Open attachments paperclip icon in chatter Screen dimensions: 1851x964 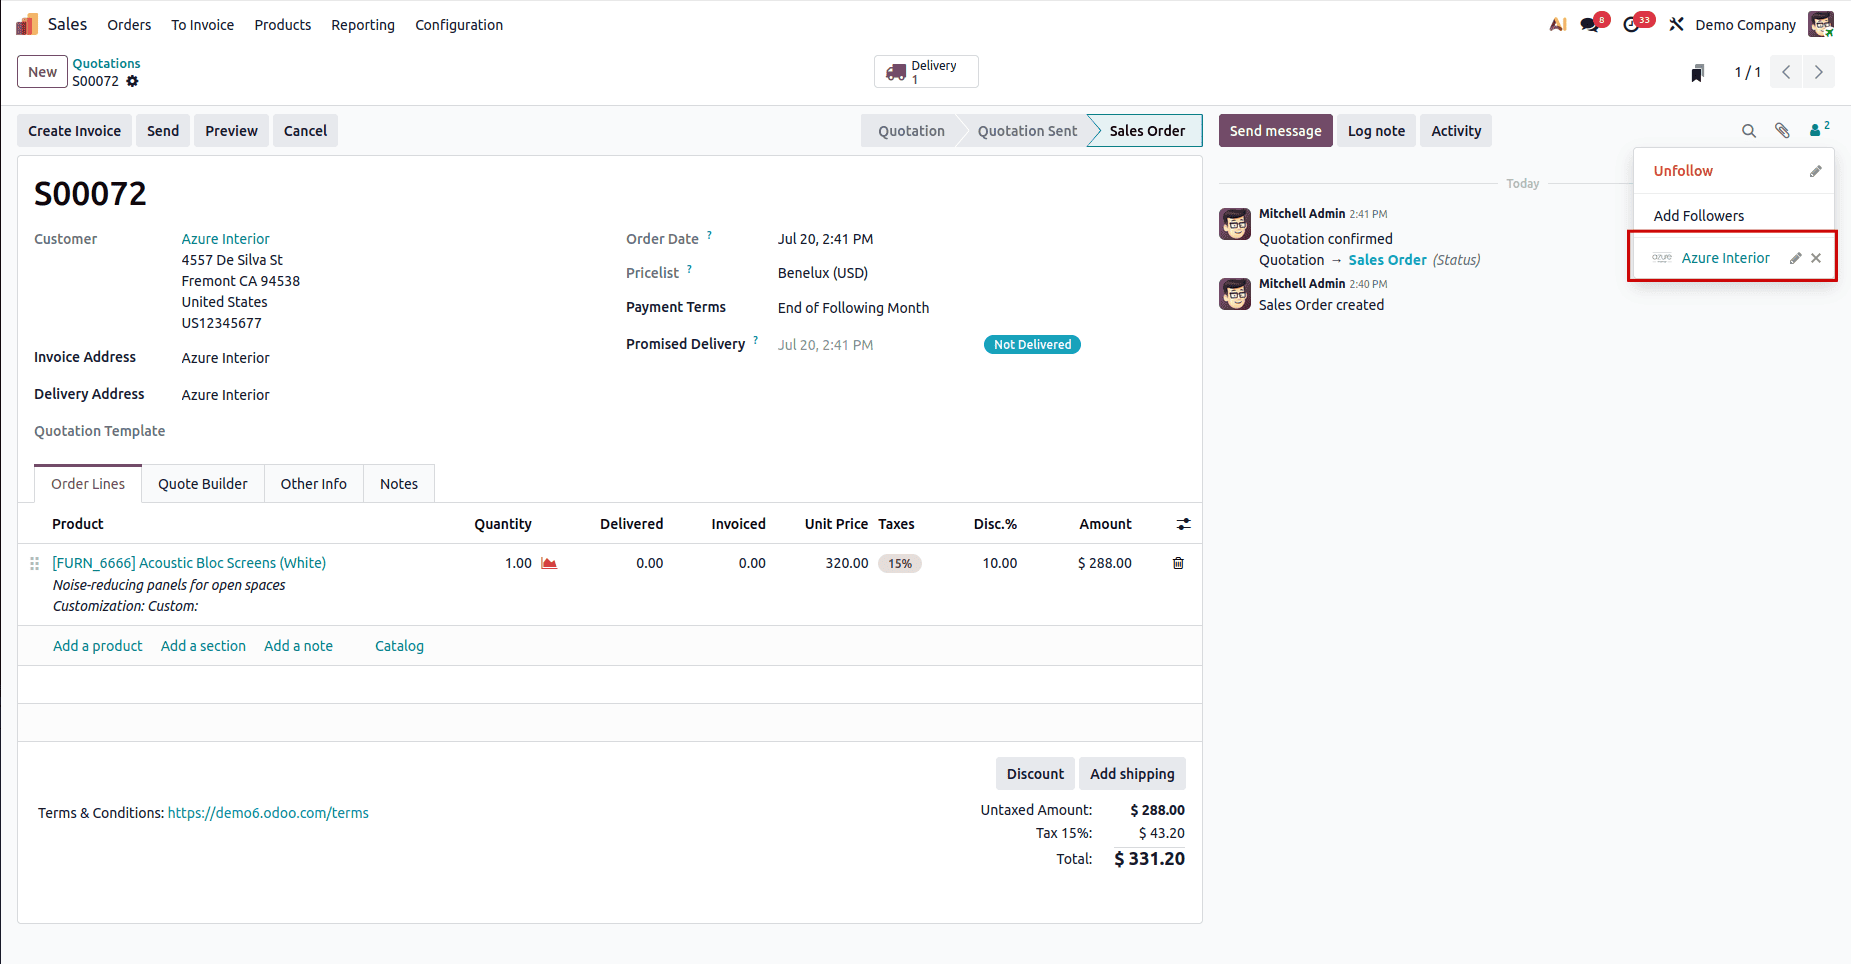(1782, 131)
